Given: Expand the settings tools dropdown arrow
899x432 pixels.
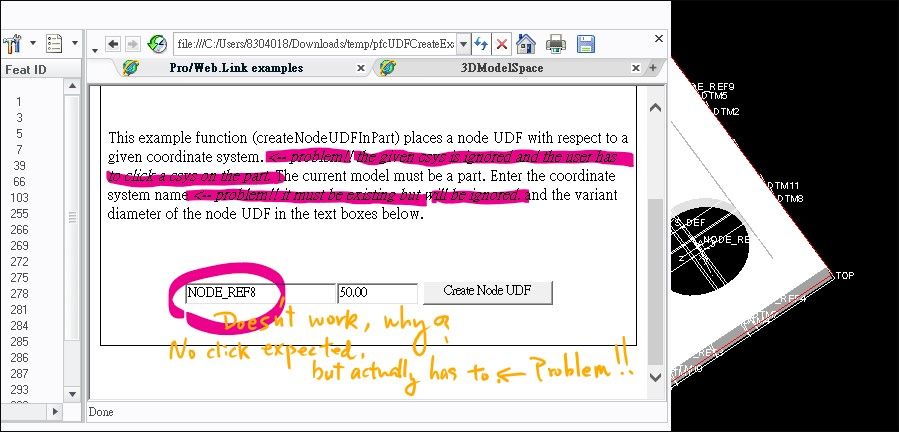Looking at the screenshot, I should [33, 44].
